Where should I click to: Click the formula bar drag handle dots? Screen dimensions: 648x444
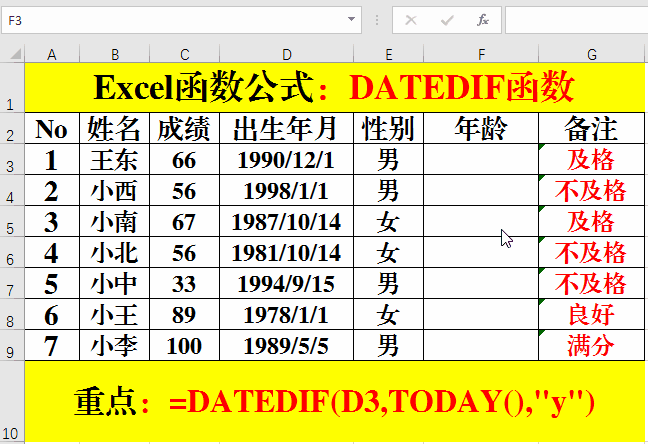click(x=376, y=20)
